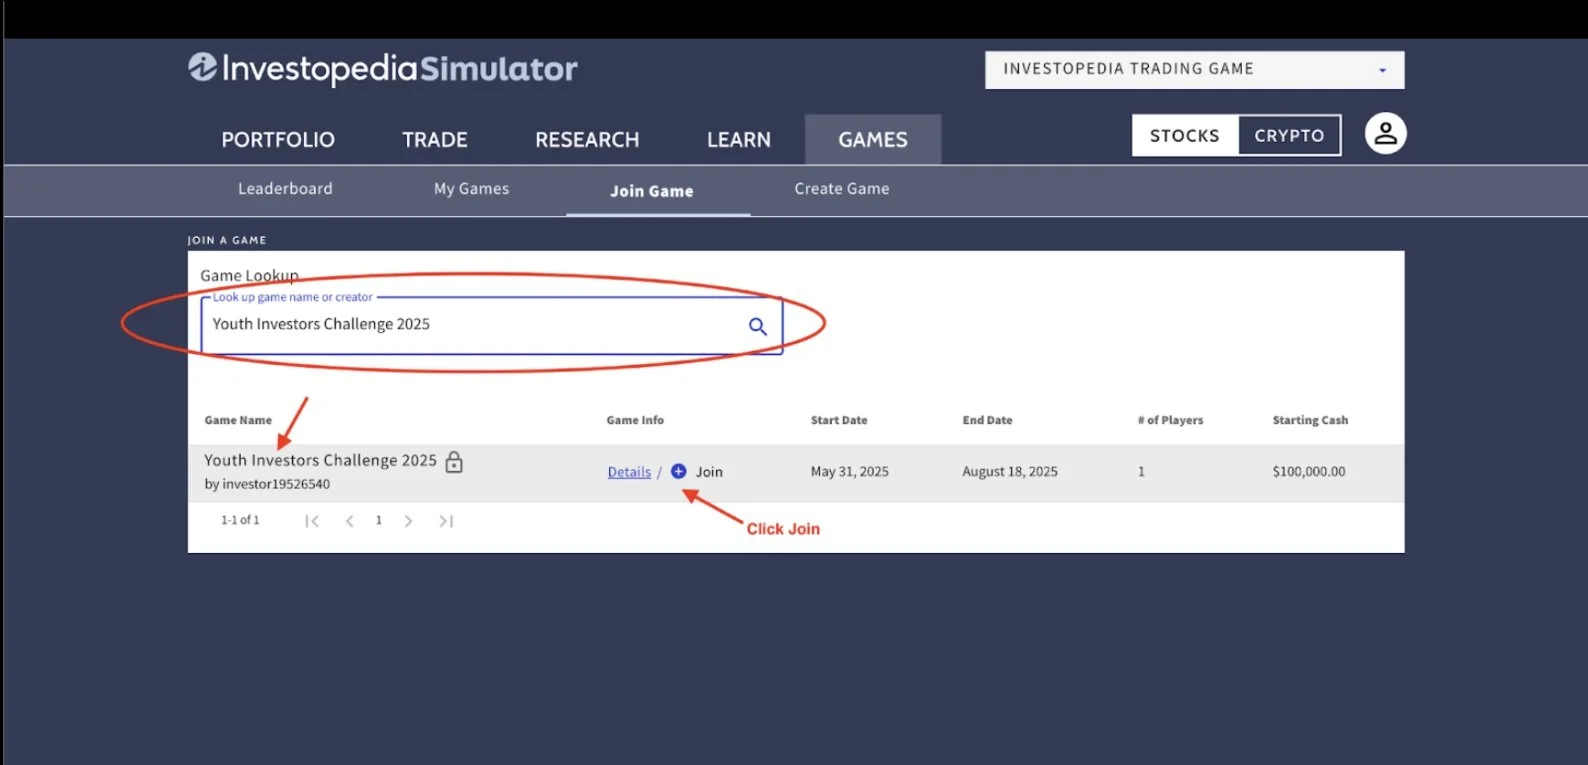Select the Join Game tab

coord(652,191)
